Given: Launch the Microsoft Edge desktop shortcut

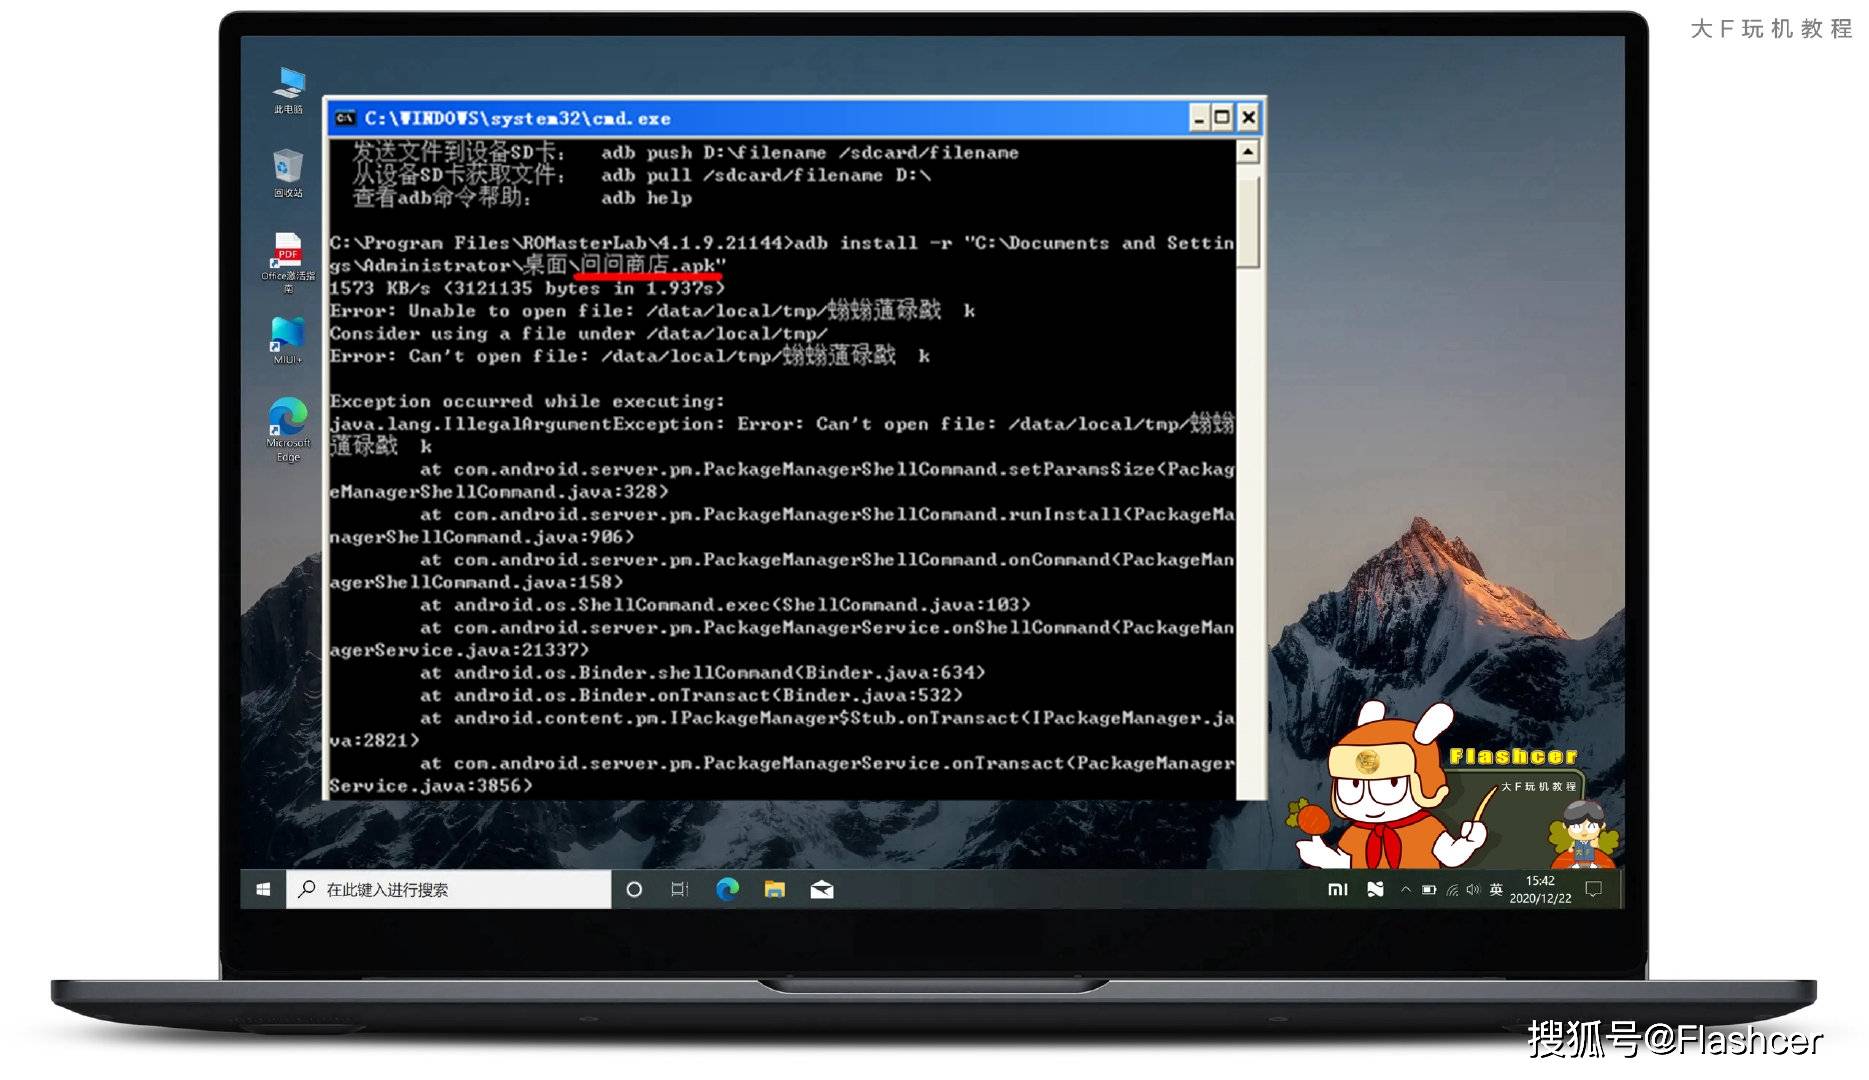Looking at the screenshot, I should pyautogui.click(x=288, y=429).
